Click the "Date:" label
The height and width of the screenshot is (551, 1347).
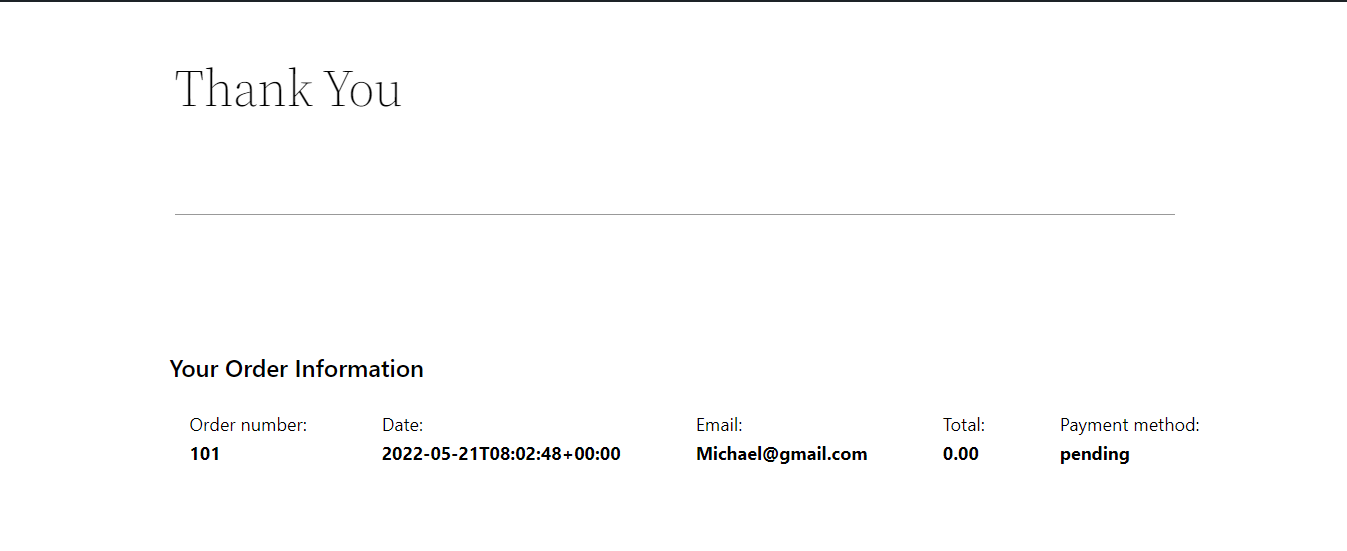402,425
